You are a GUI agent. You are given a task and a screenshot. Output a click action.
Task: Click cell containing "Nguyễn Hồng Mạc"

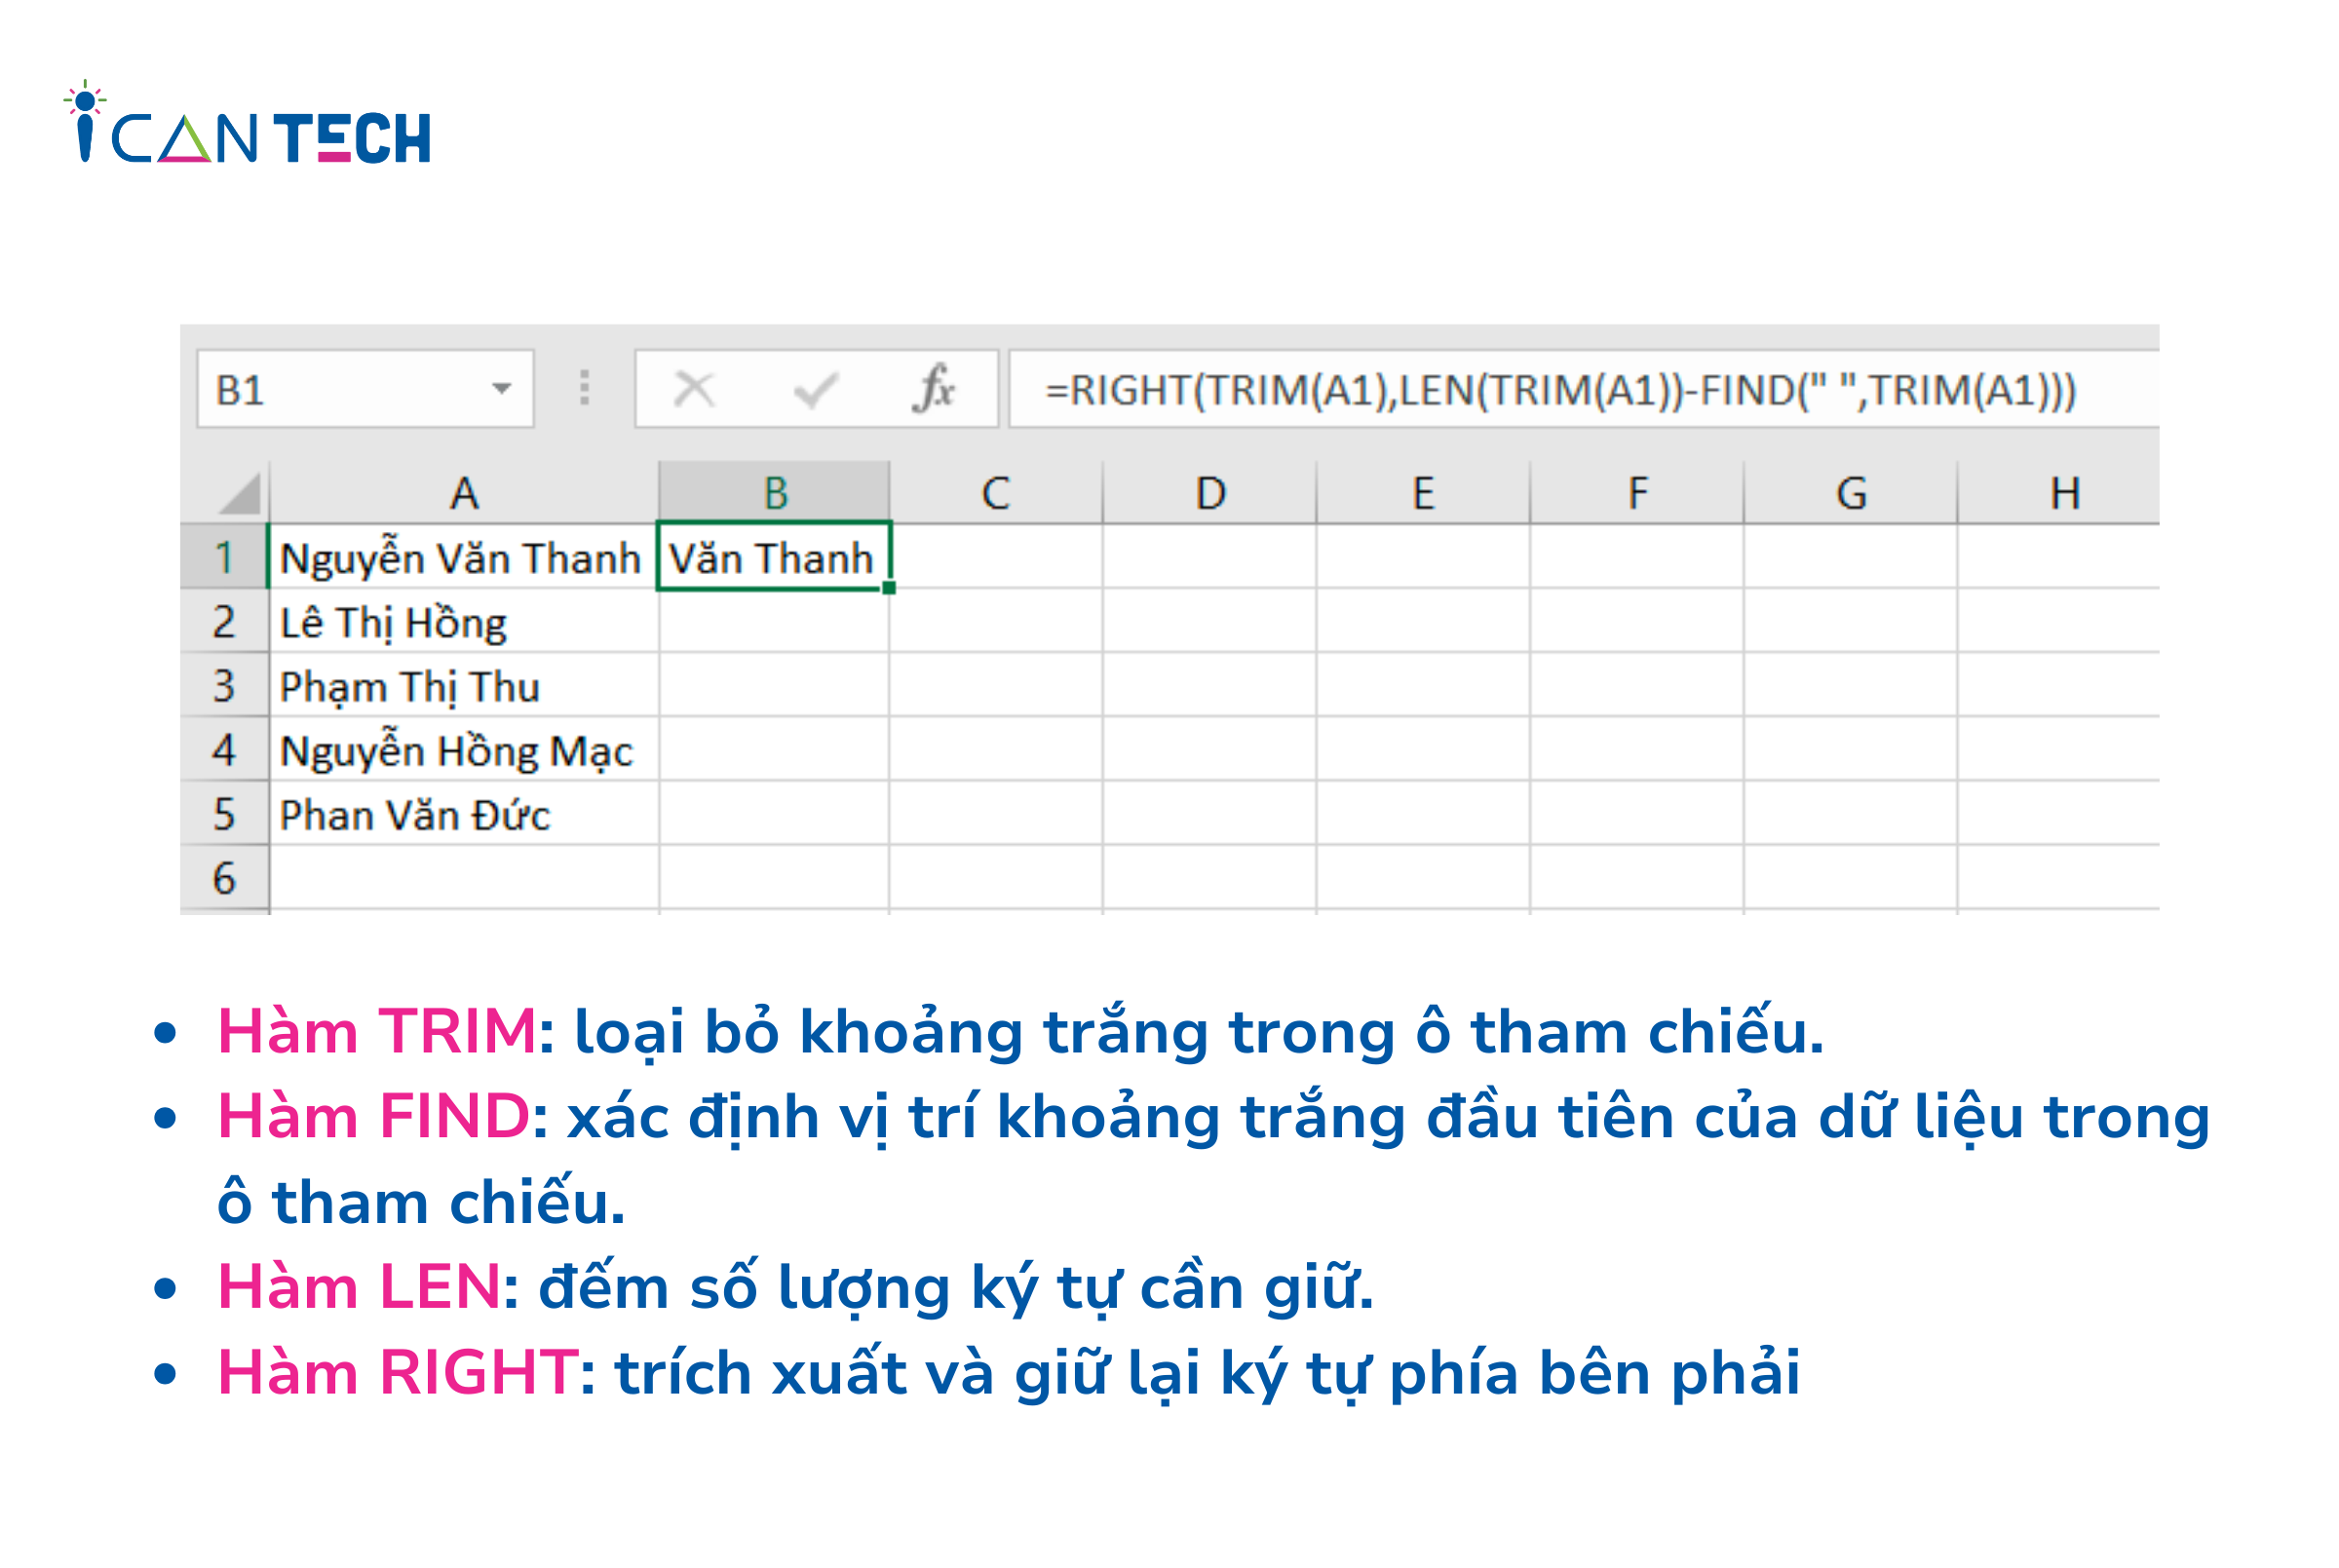(464, 750)
